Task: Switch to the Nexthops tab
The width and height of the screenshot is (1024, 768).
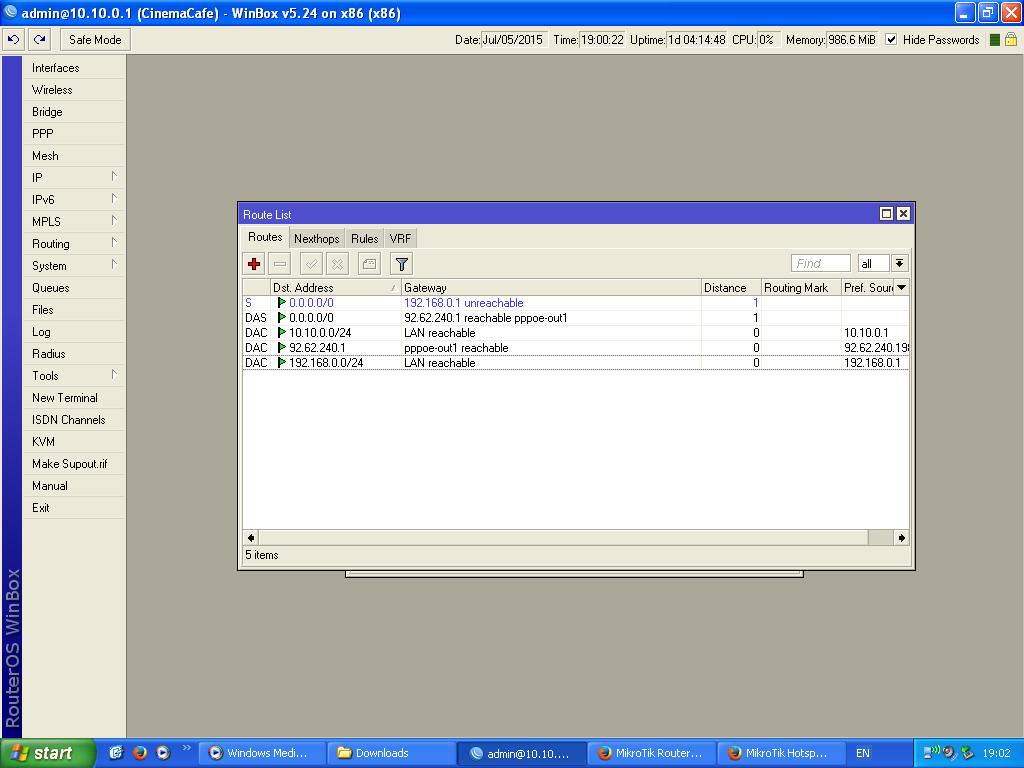Action: click(x=316, y=239)
